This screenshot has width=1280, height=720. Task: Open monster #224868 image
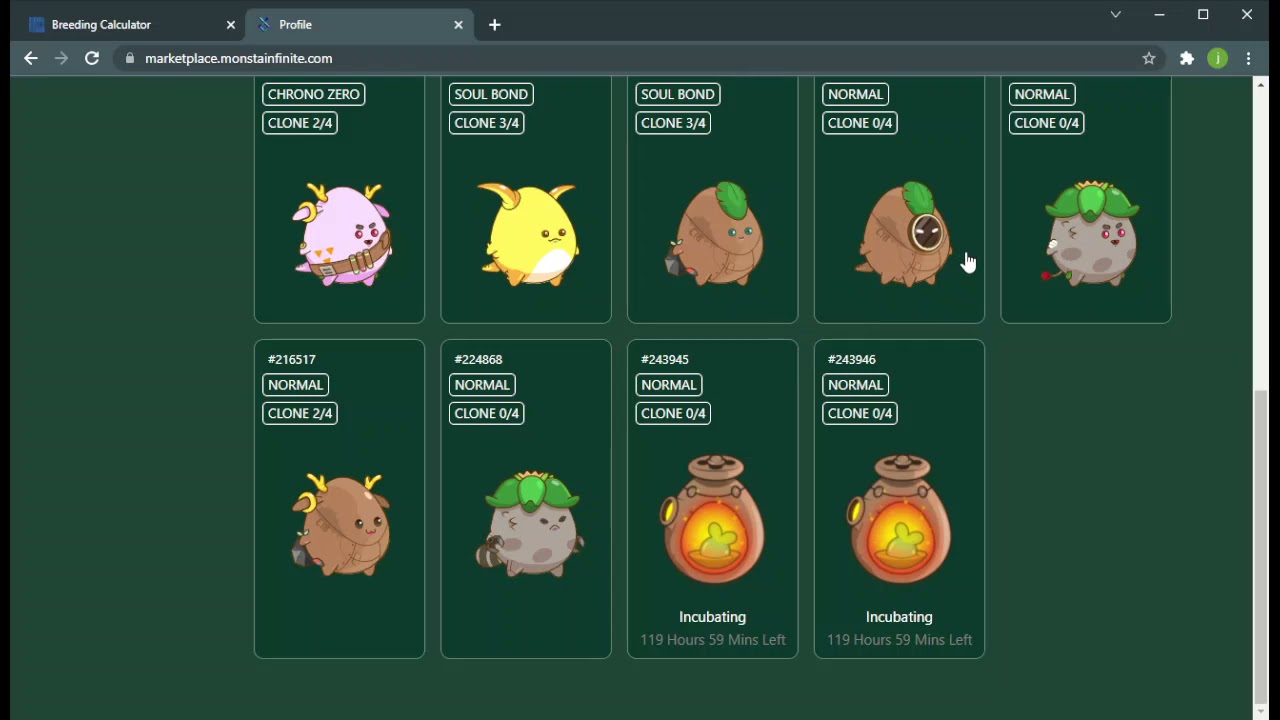coord(529,523)
